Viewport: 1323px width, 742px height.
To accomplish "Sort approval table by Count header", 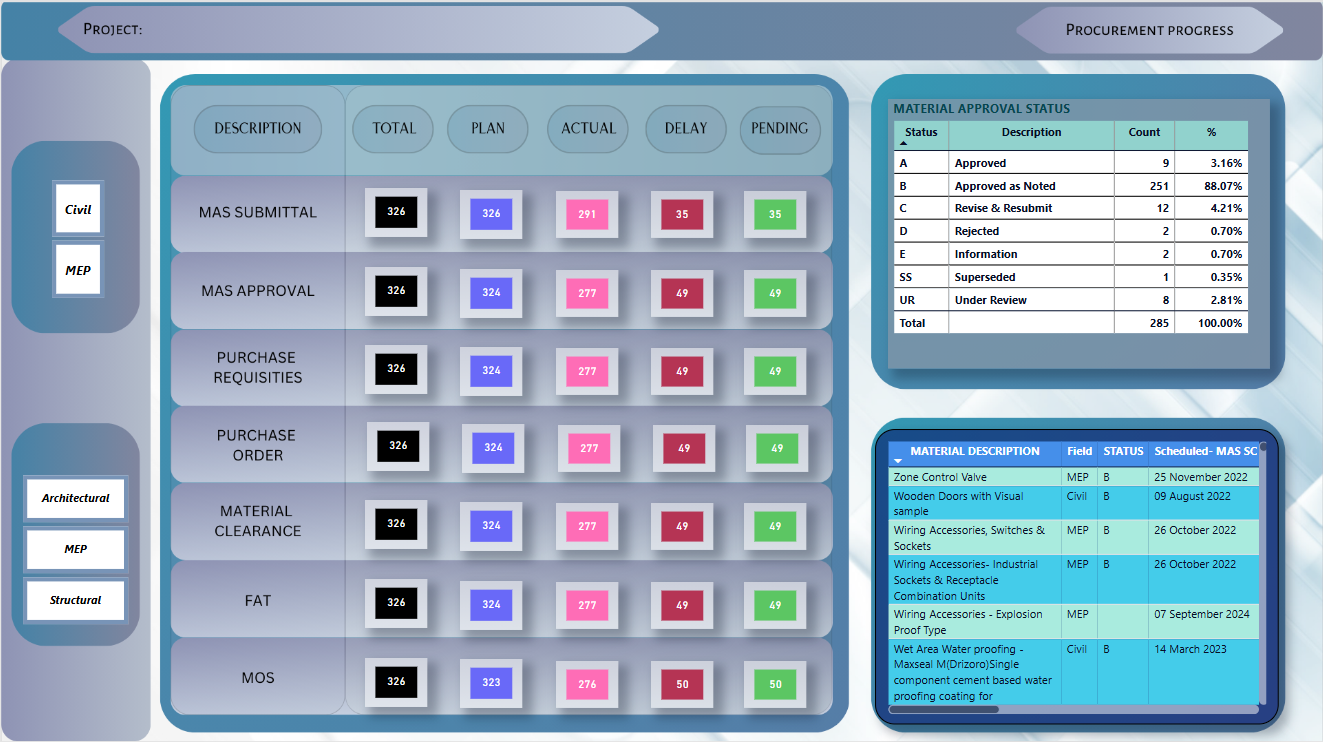I will coord(1144,136).
